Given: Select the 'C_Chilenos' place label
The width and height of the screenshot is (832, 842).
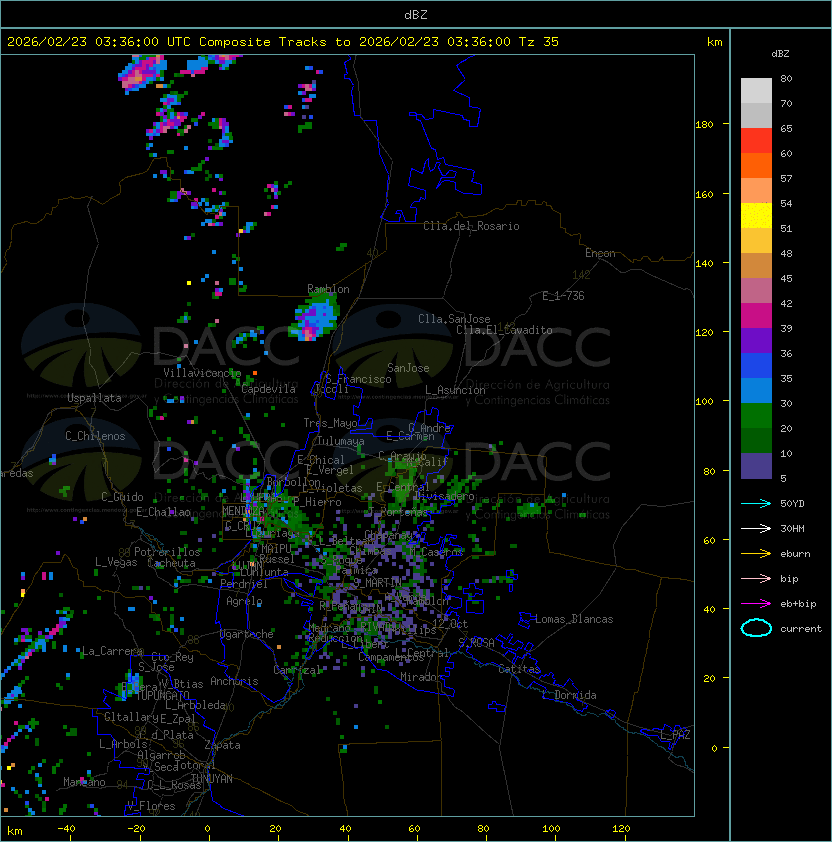Looking at the screenshot, I should coord(95,436).
